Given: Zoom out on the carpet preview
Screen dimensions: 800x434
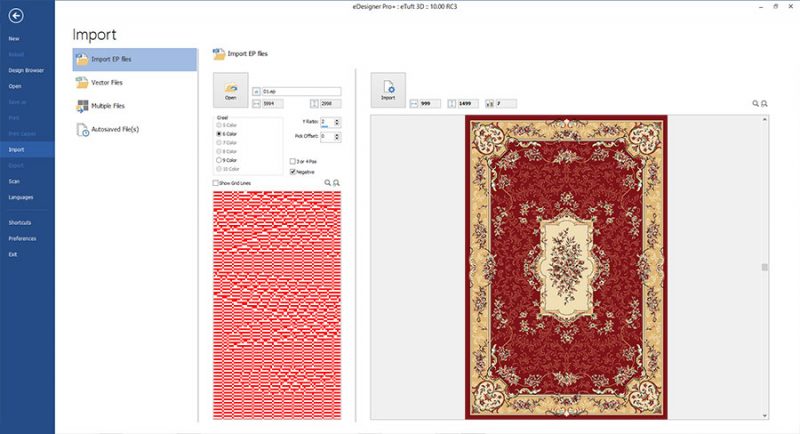Looking at the screenshot, I should tap(764, 104).
